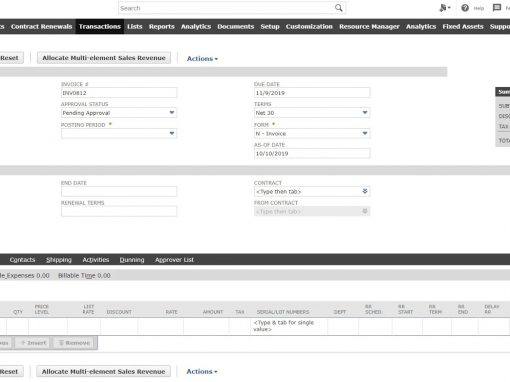
Task: Click the Price Level column header
Action: (x=42, y=309)
